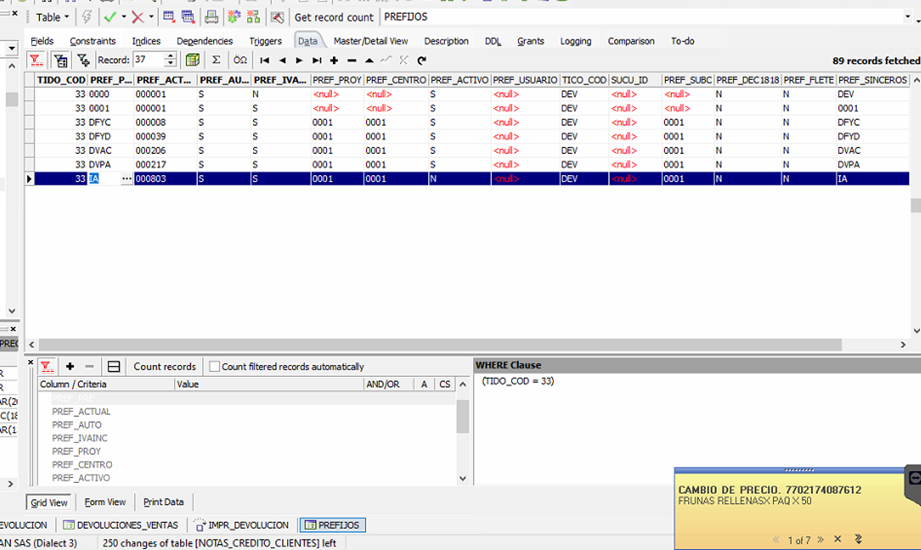Switch to the Indices tab
This screenshot has height=550, width=921.
146,41
